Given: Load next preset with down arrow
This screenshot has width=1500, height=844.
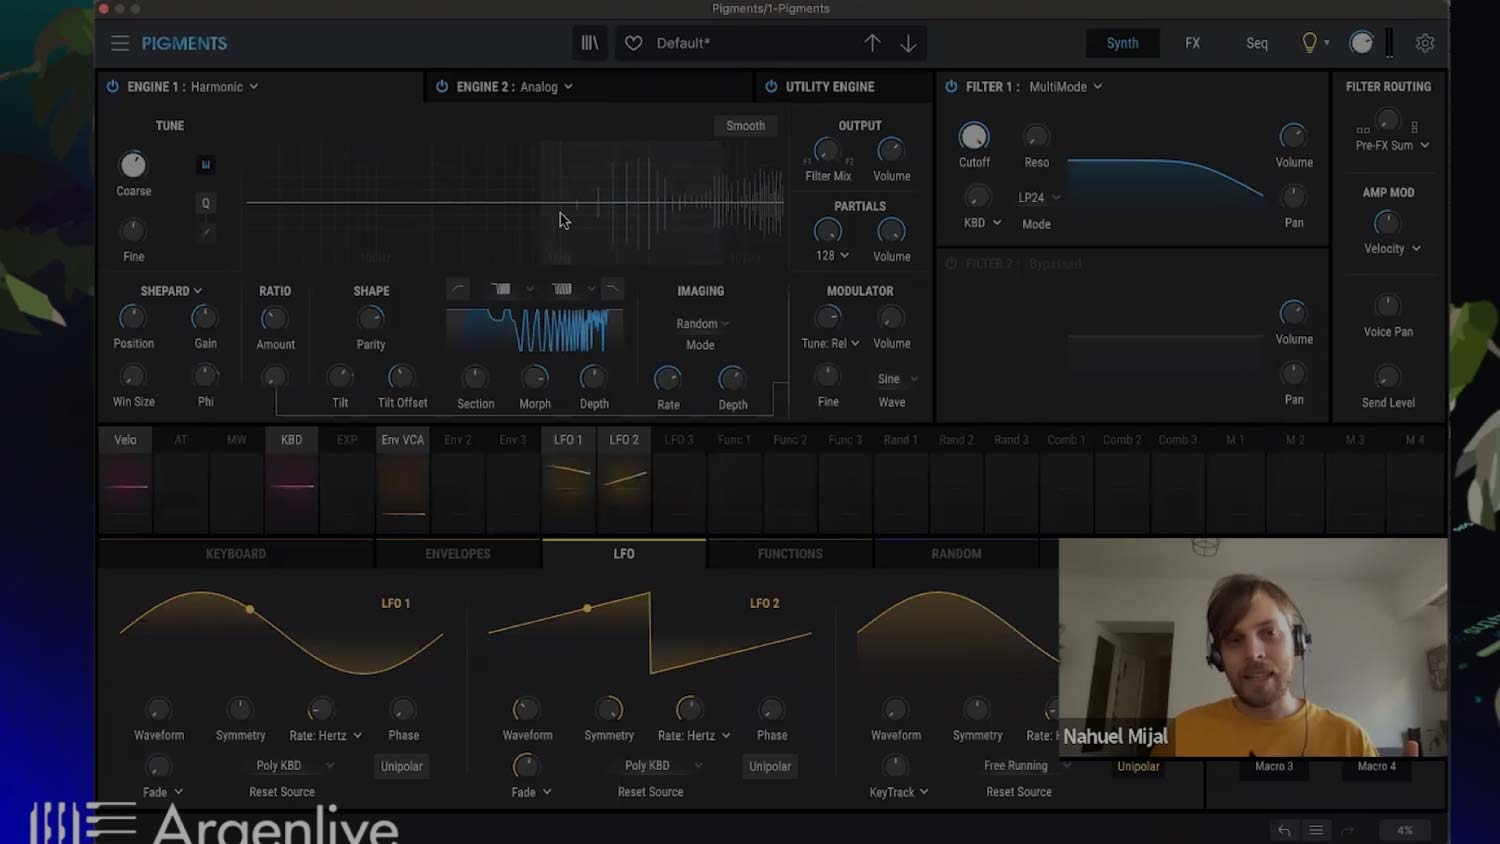Looking at the screenshot, I should [908, 43].
